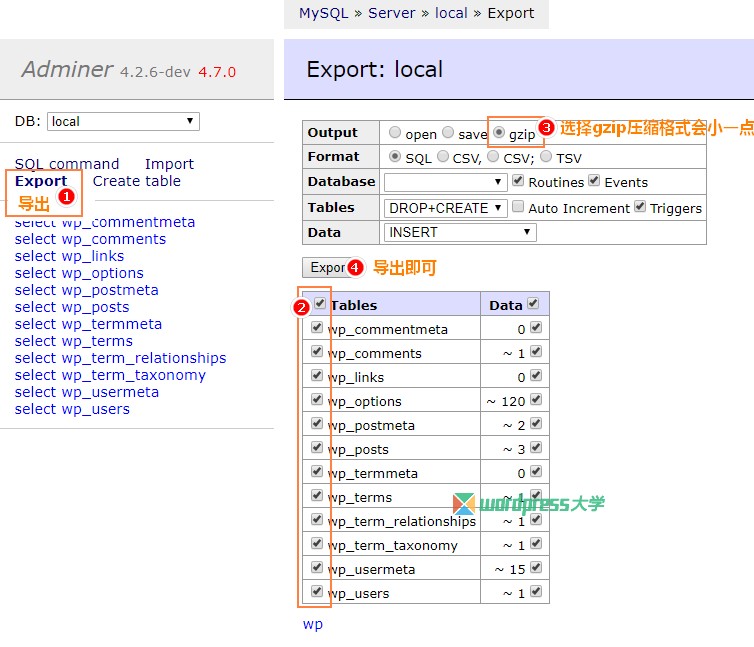Select 'CSV;' format radio button

[x=493, y=156]
